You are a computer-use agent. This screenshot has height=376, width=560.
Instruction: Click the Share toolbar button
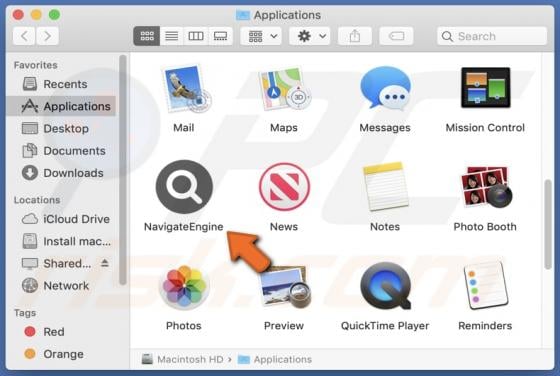pyautogui.click(x=355, y=36)
